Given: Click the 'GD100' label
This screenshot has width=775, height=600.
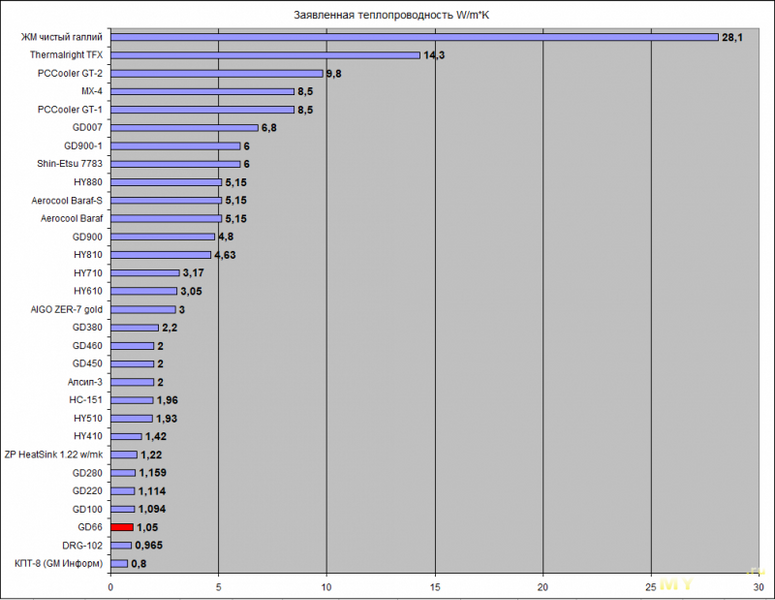Looking at the screenshot, I should [x=87, y=509].
